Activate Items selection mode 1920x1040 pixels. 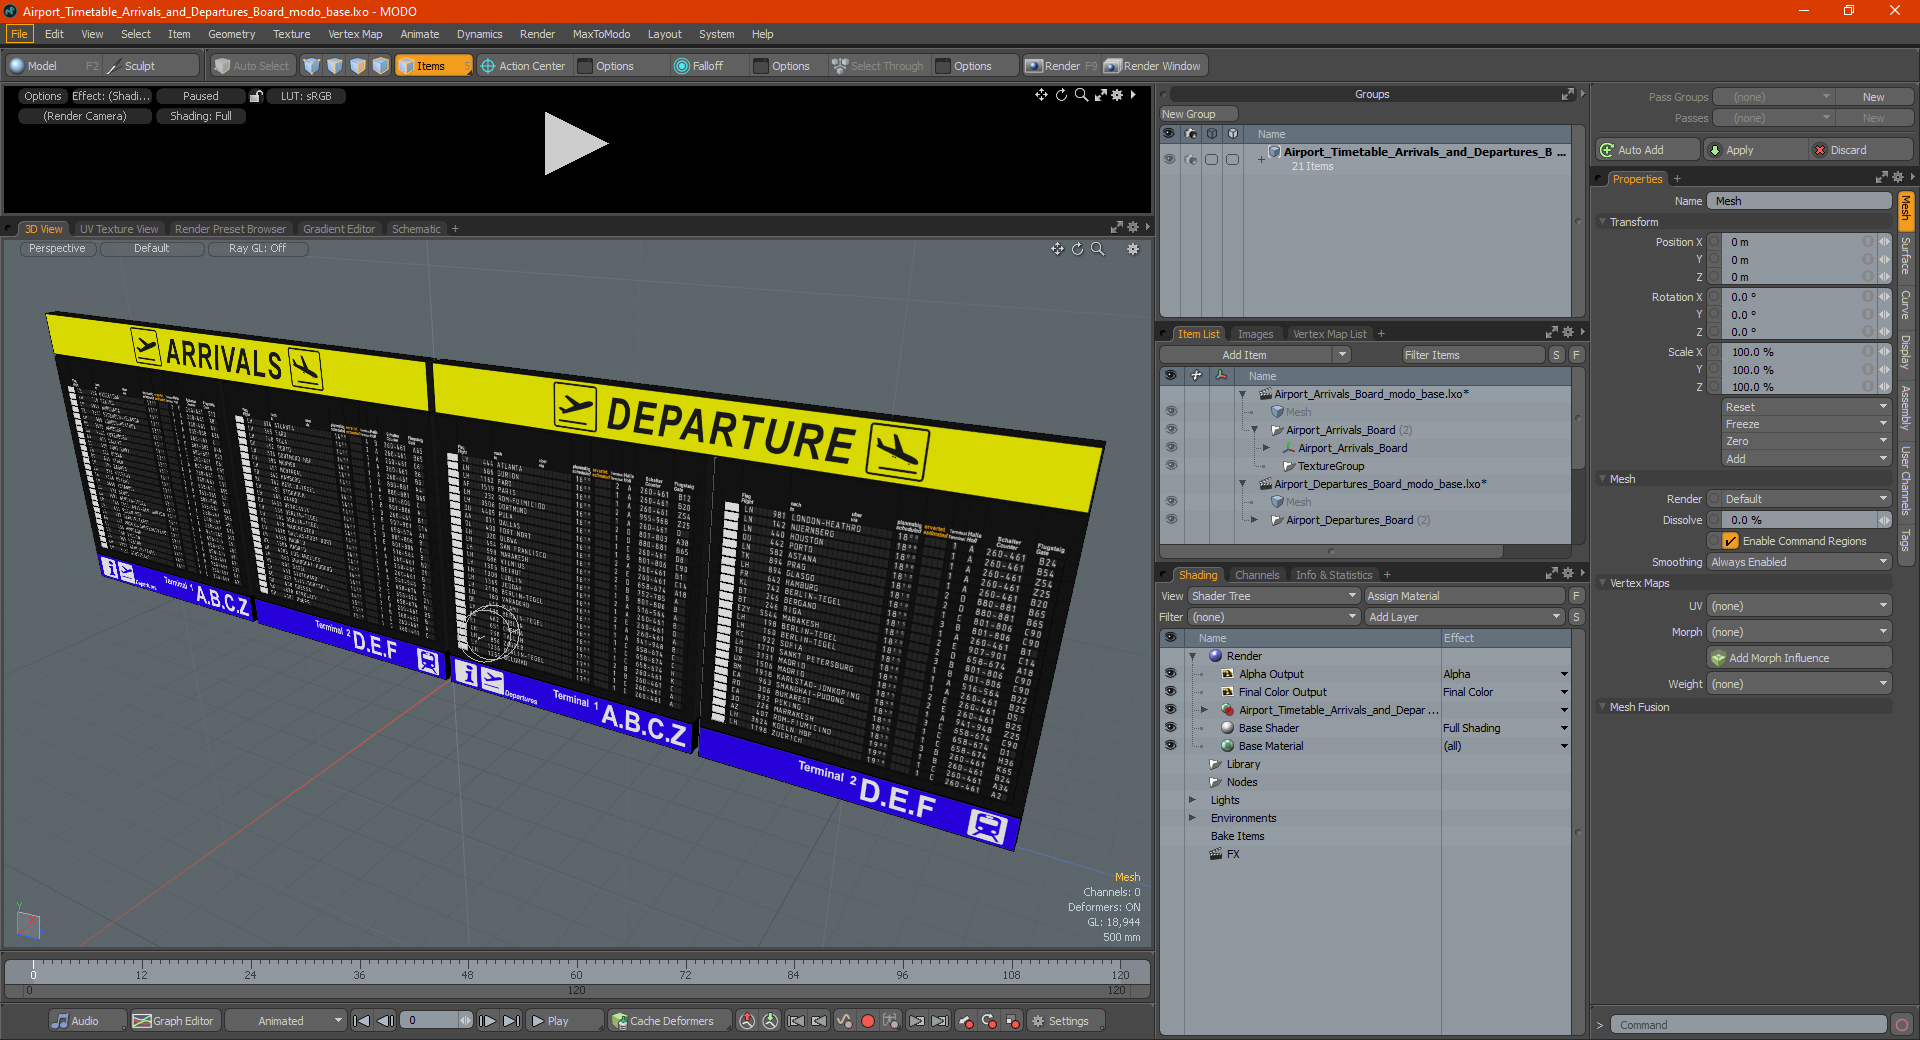[x=433, y=66]
